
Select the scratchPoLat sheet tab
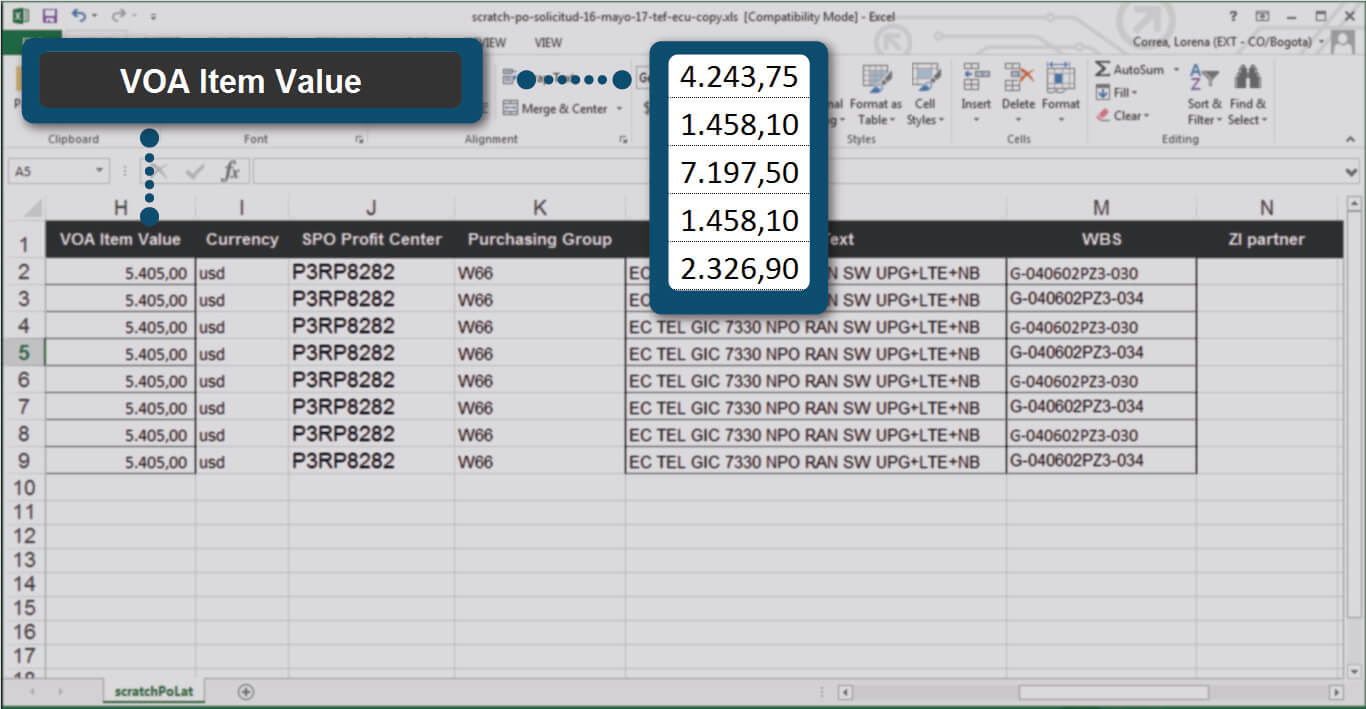point(154,691)
